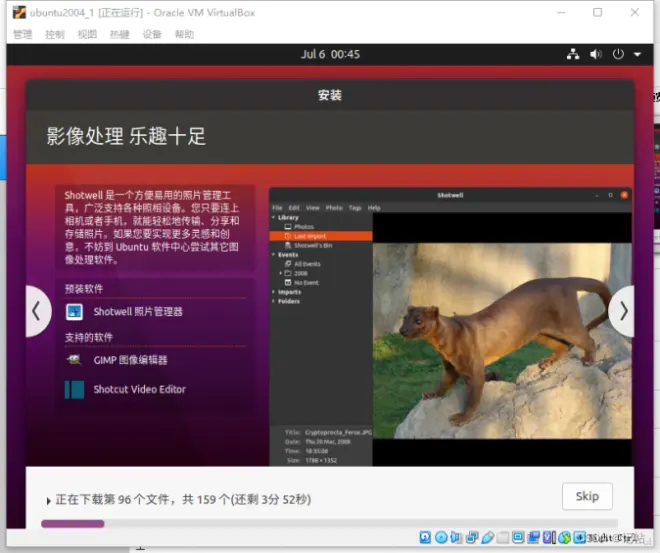This screenshot has height=553, width=660.
Task: Click the text "GIMP 图像编辑器"
Action: point(130,360)
